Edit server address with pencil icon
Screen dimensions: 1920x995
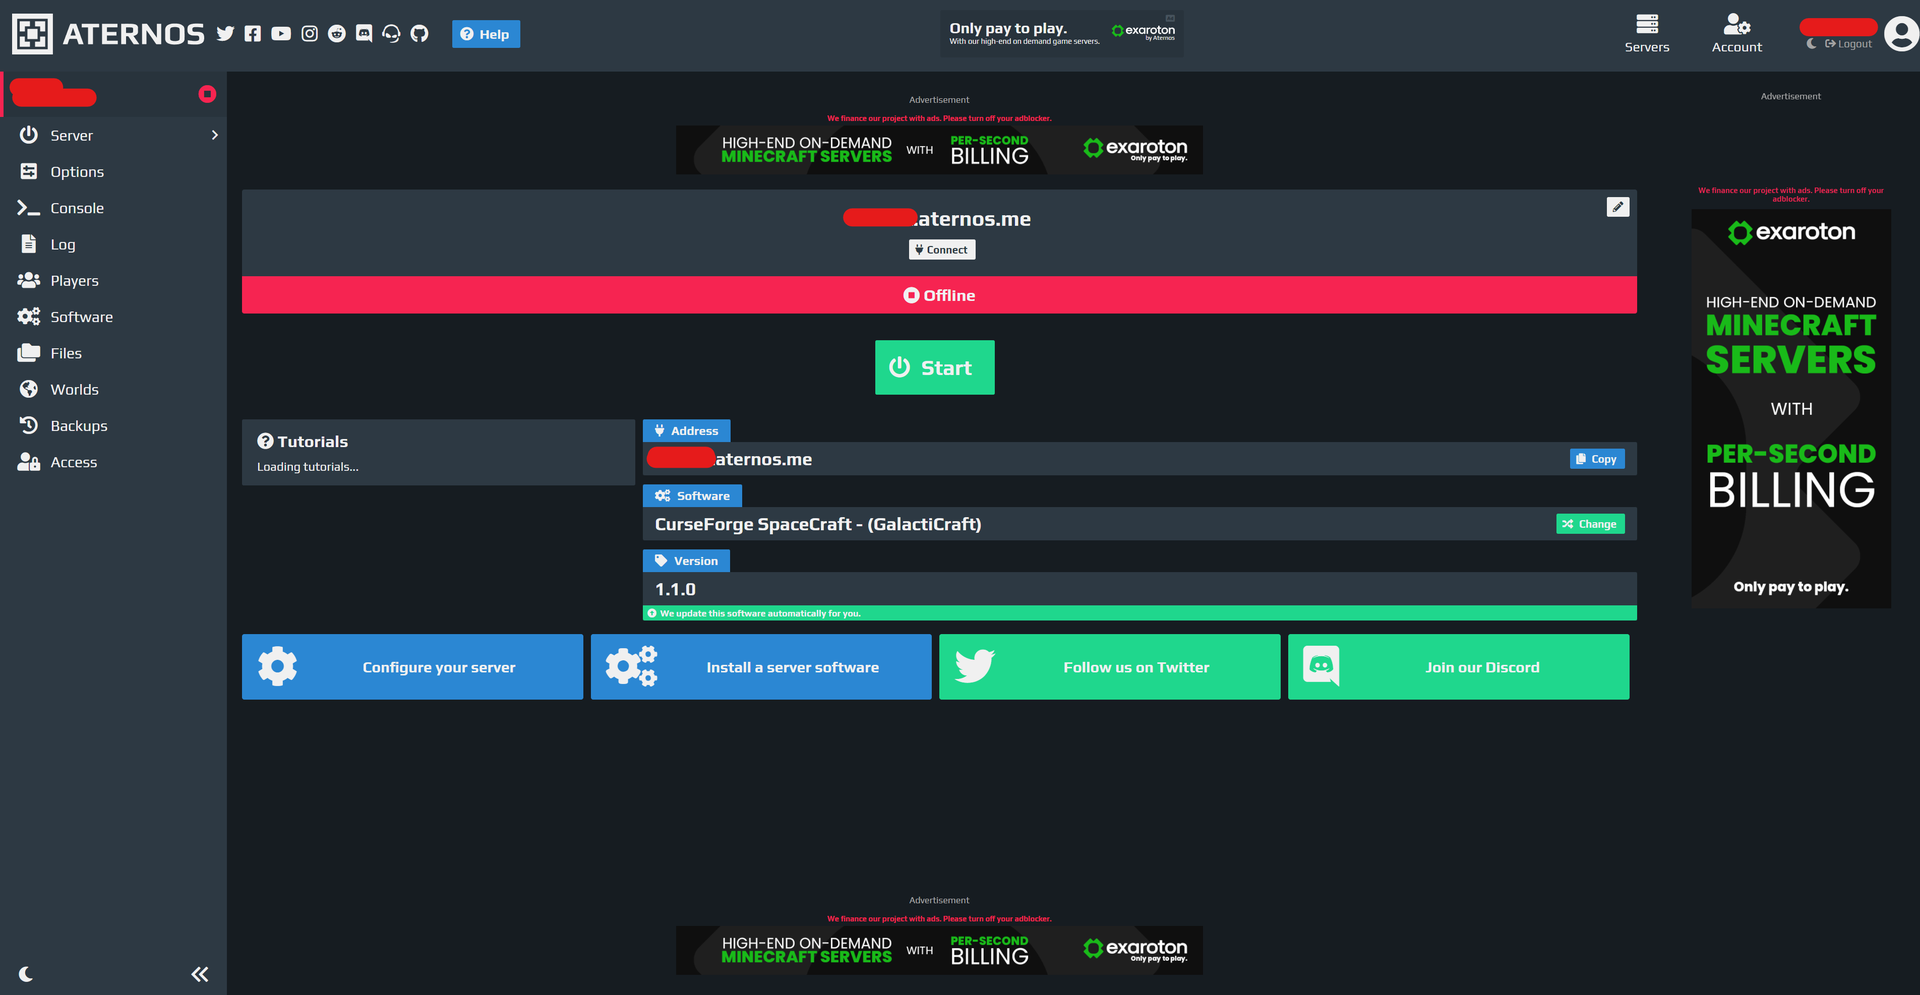pyautogui.click(x=1618, y=207)
